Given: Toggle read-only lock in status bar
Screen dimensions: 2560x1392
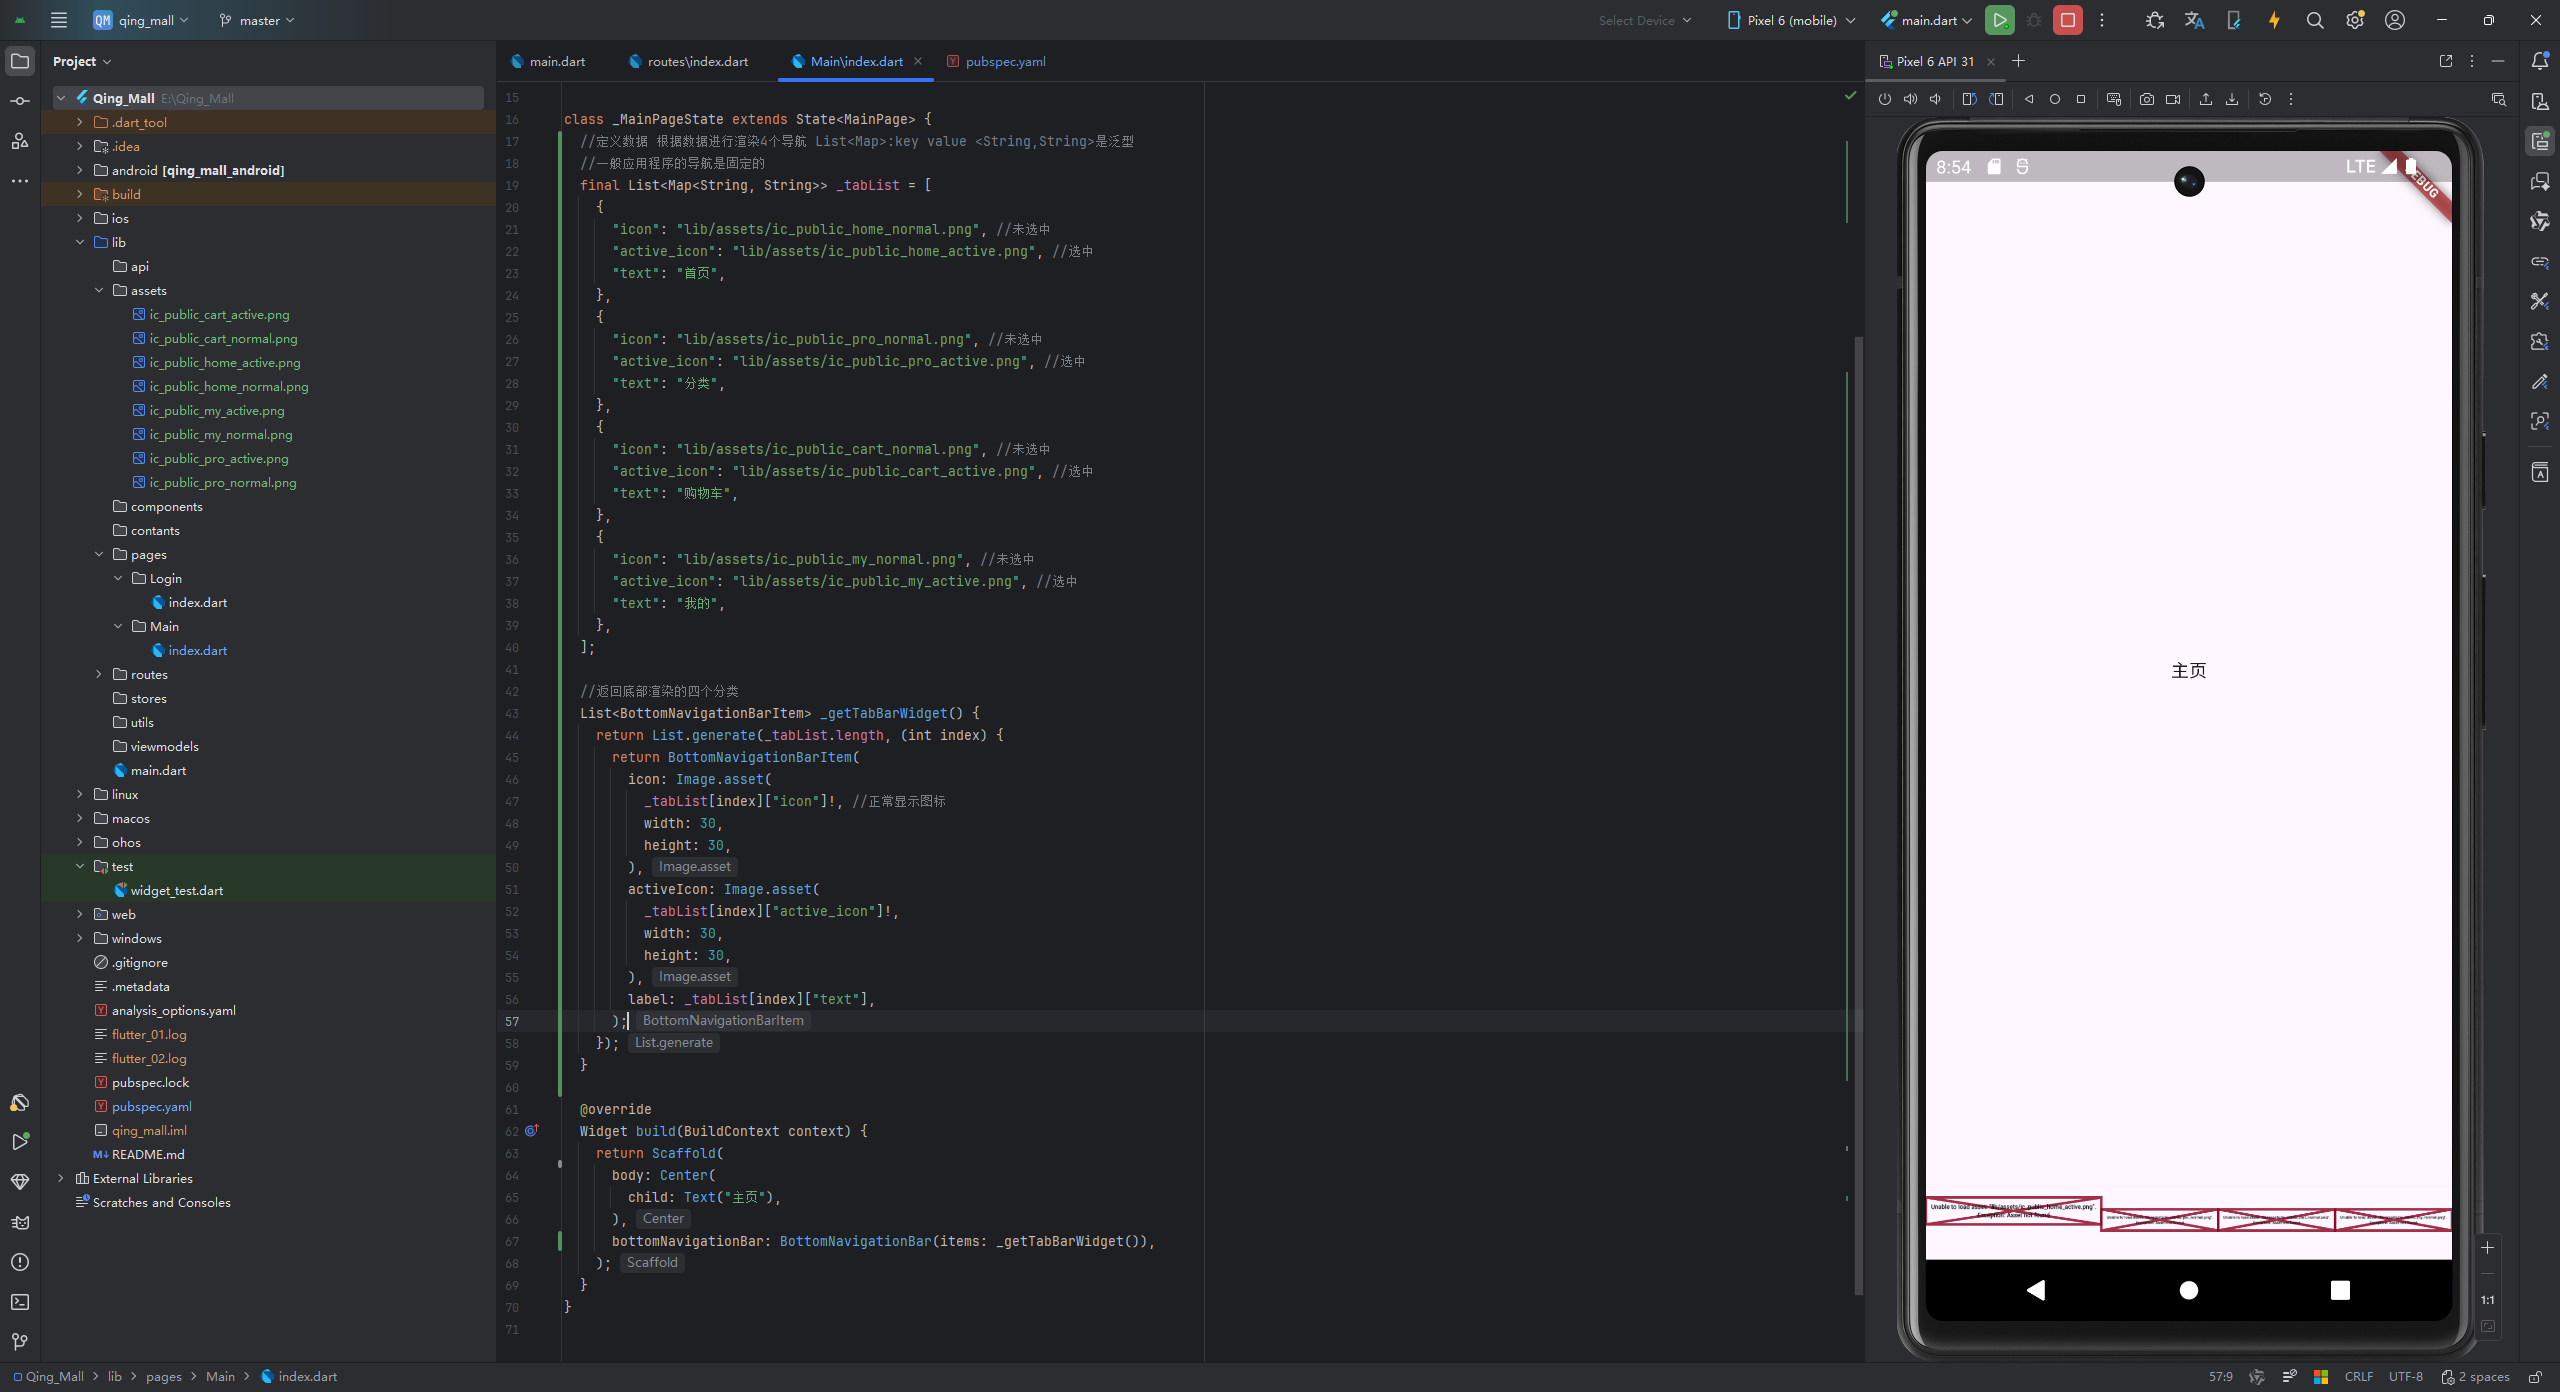Looking at the screenshot, I should pos(2535,1377).
